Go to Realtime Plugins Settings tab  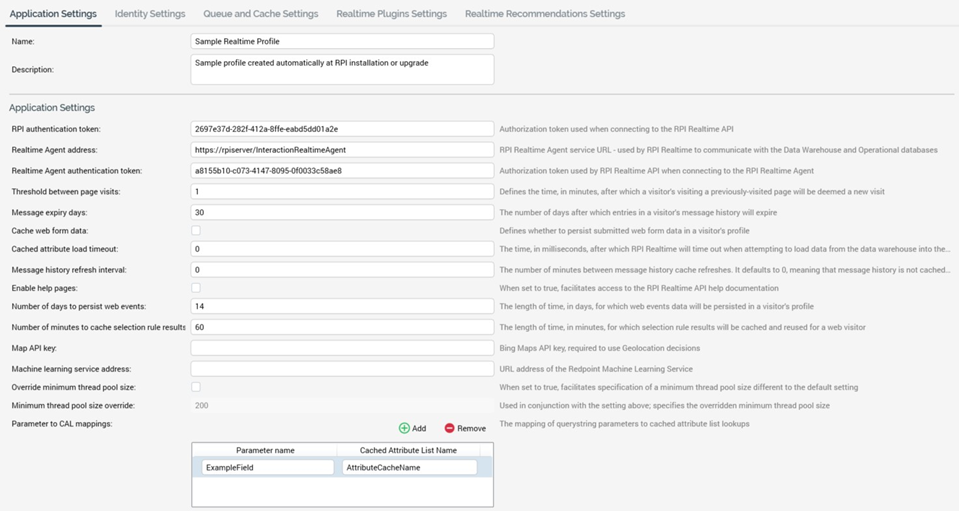point(391,14)
